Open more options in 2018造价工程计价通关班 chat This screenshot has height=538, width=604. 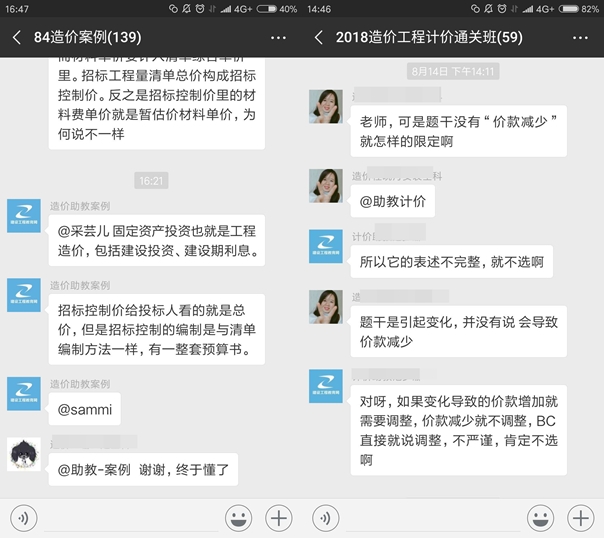(579, 38)
